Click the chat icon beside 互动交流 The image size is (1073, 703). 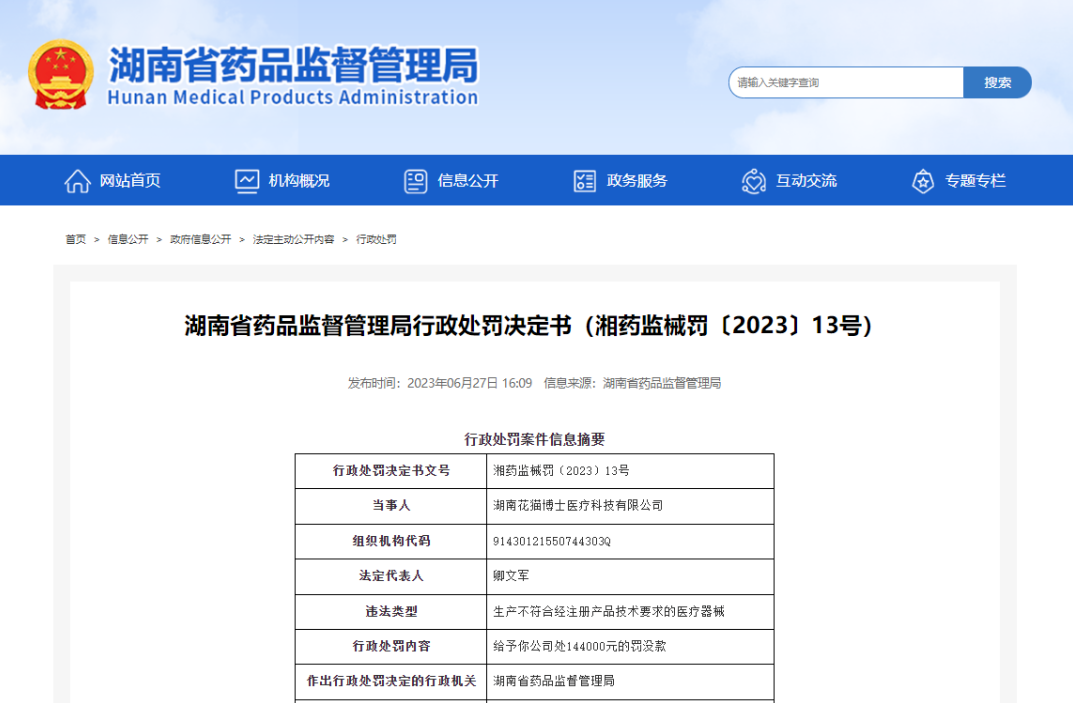point(754,181)
